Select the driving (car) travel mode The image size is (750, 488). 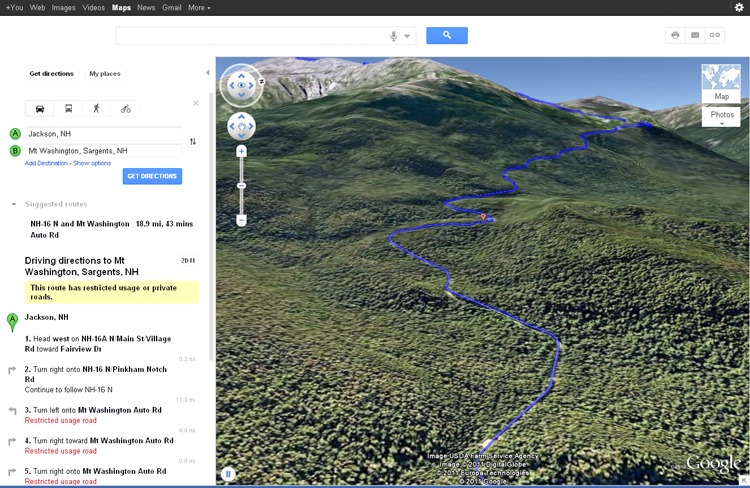pyautogui.click(x=40, y=108)
